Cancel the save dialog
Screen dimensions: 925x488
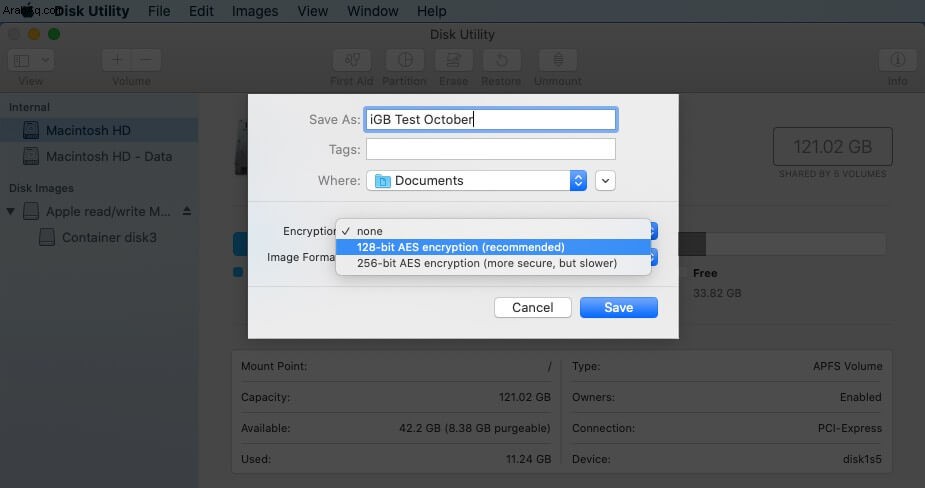point(533,307)
